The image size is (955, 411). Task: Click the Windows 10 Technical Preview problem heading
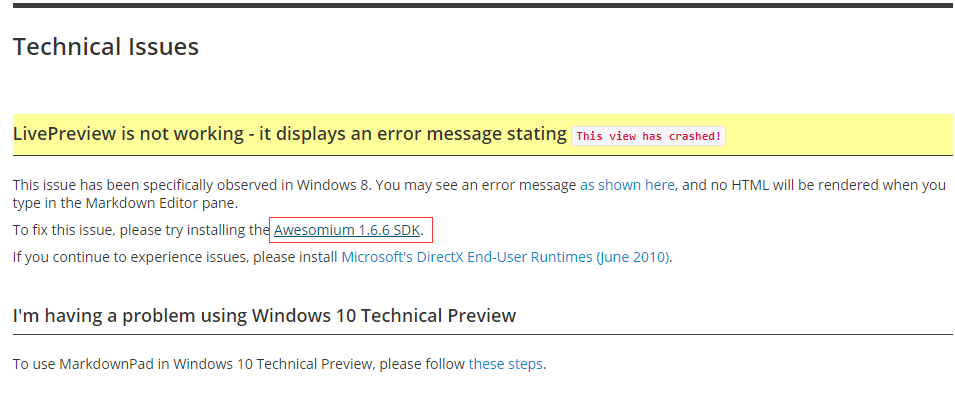pos(264,315)
